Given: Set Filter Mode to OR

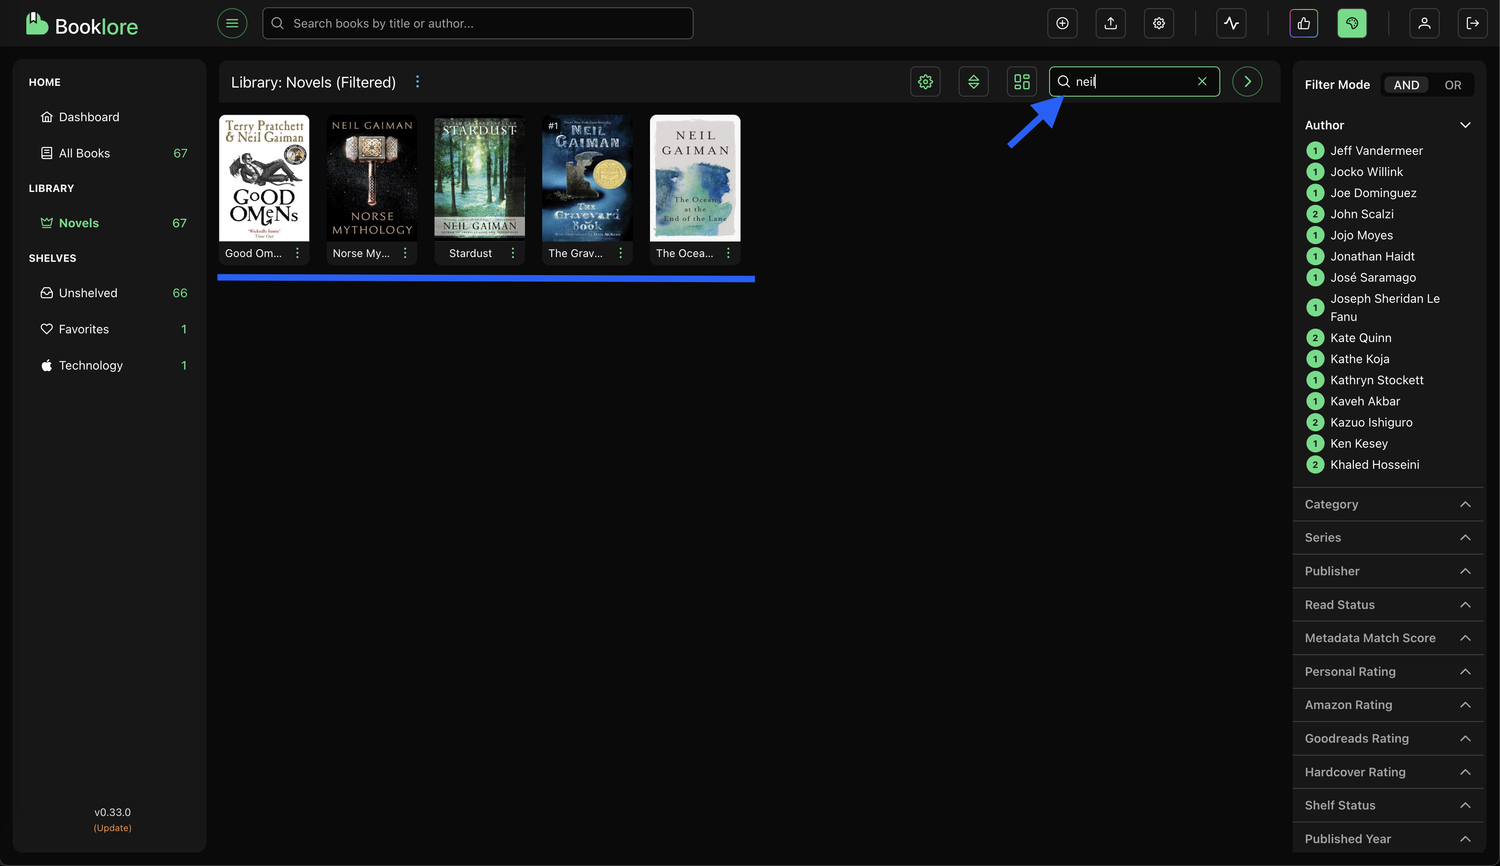Looking at the screenshot, I should [1453, 84].
